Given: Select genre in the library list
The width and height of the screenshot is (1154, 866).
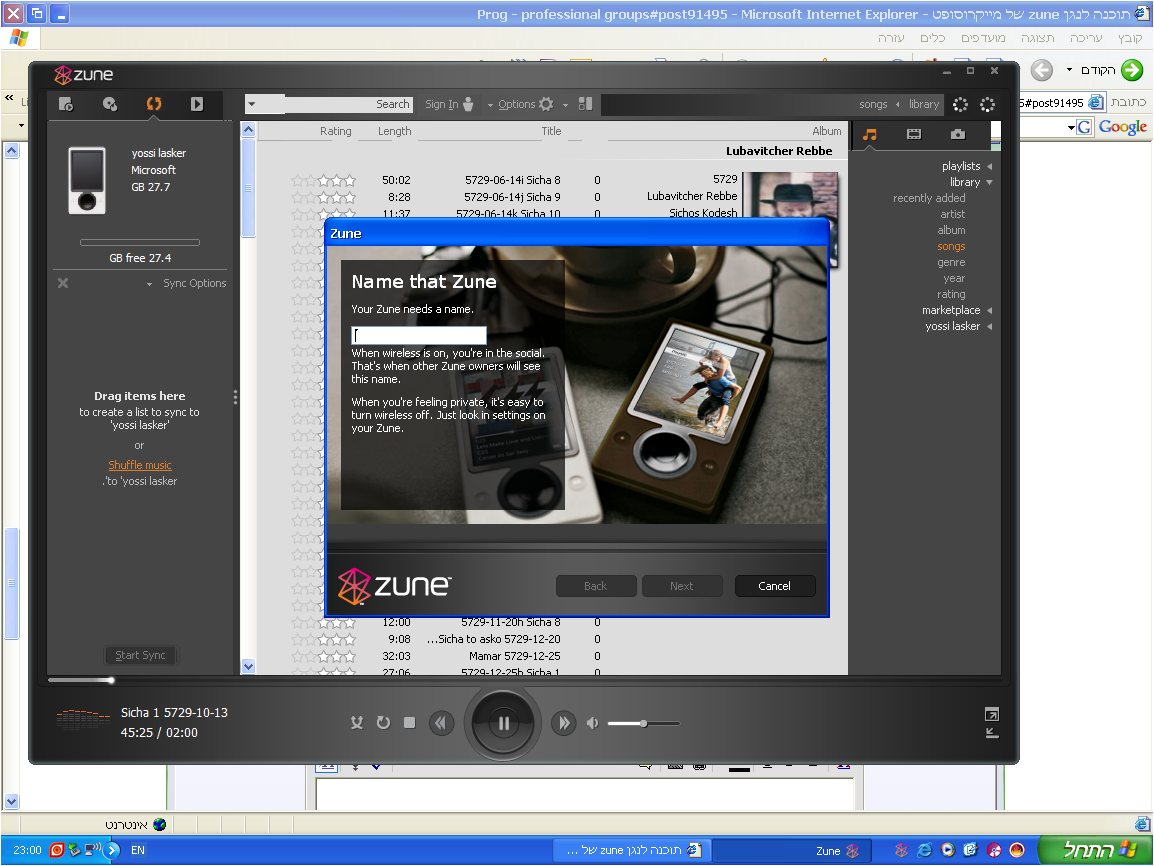Looking at the screenshot, I should tap(951, 263).
